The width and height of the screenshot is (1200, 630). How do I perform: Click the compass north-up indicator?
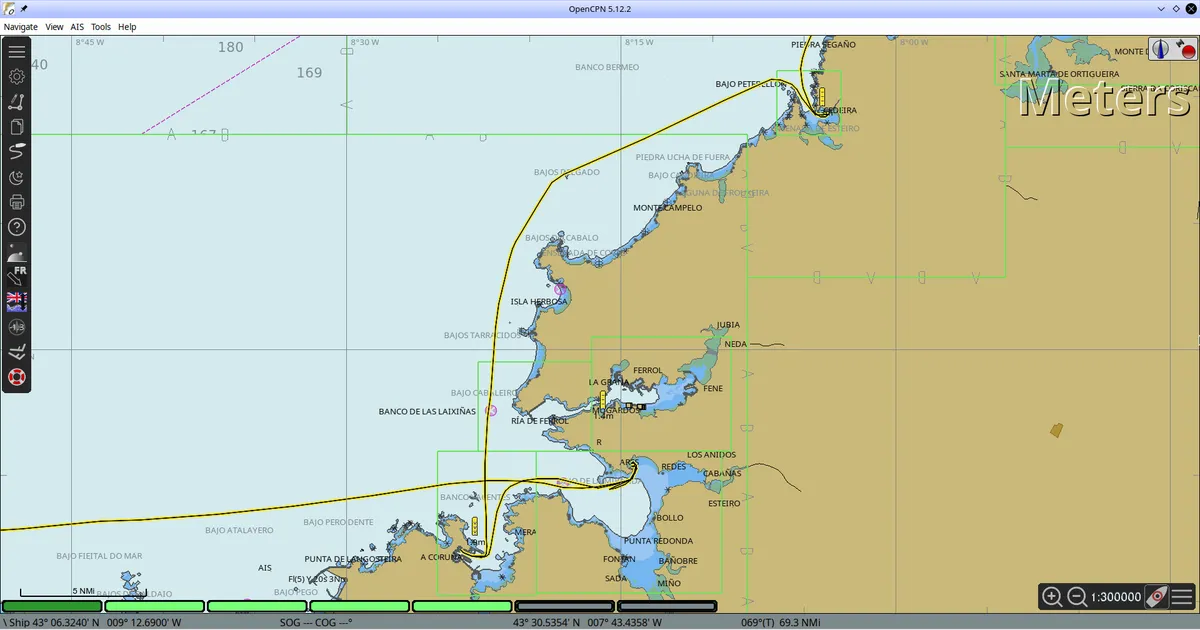click(x=1161, y=48)
